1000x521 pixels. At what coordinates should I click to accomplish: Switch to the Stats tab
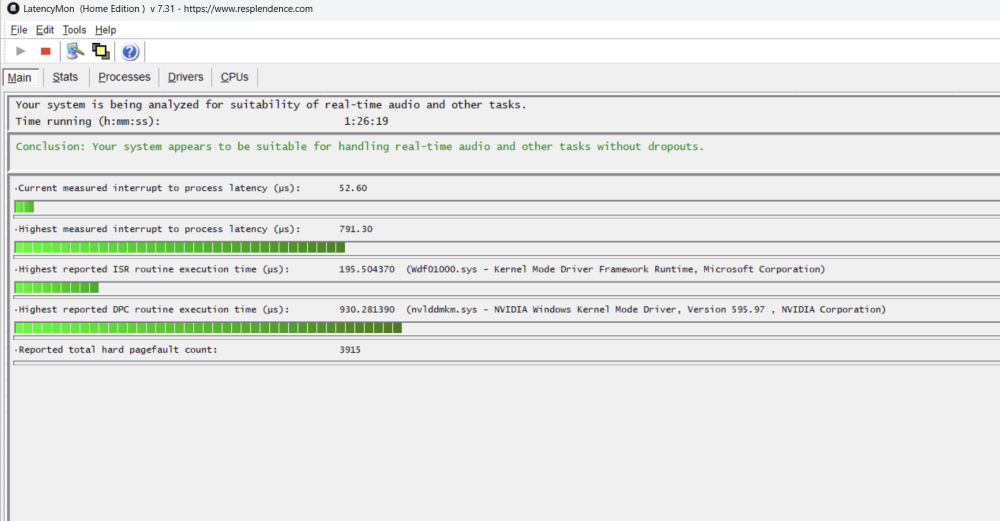65,77
